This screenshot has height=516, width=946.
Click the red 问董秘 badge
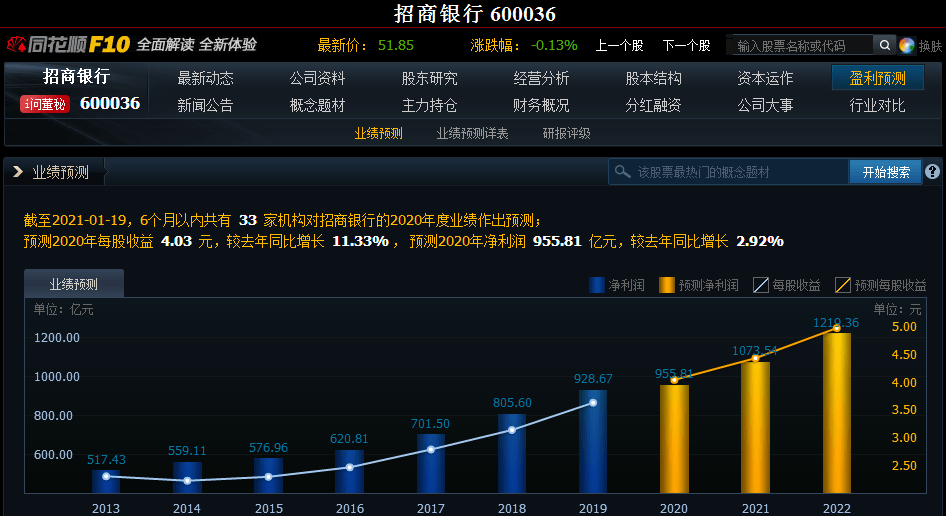point(45,104)
